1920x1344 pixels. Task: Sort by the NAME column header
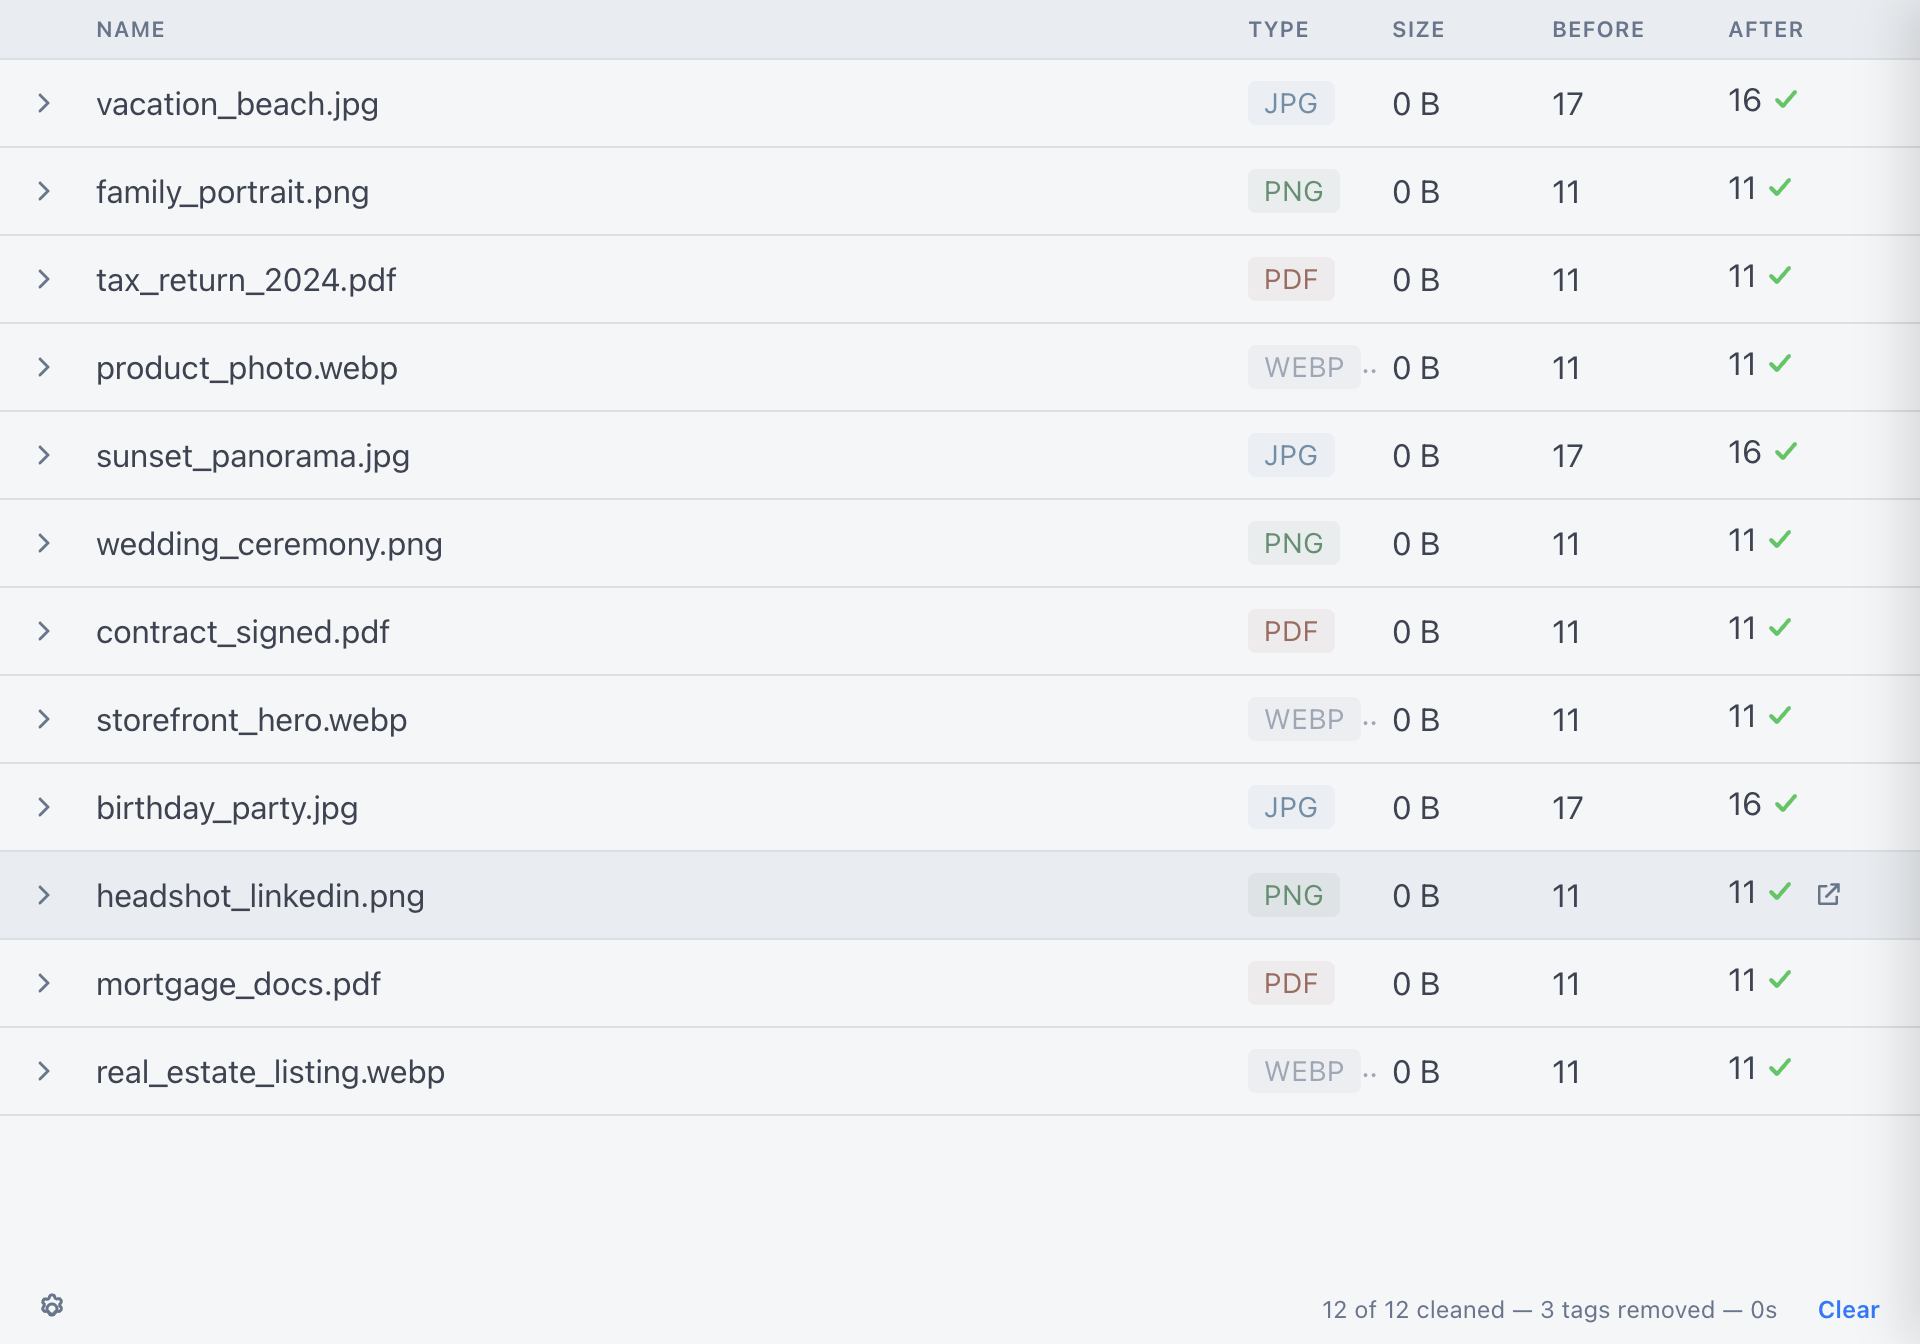(130, 30)
